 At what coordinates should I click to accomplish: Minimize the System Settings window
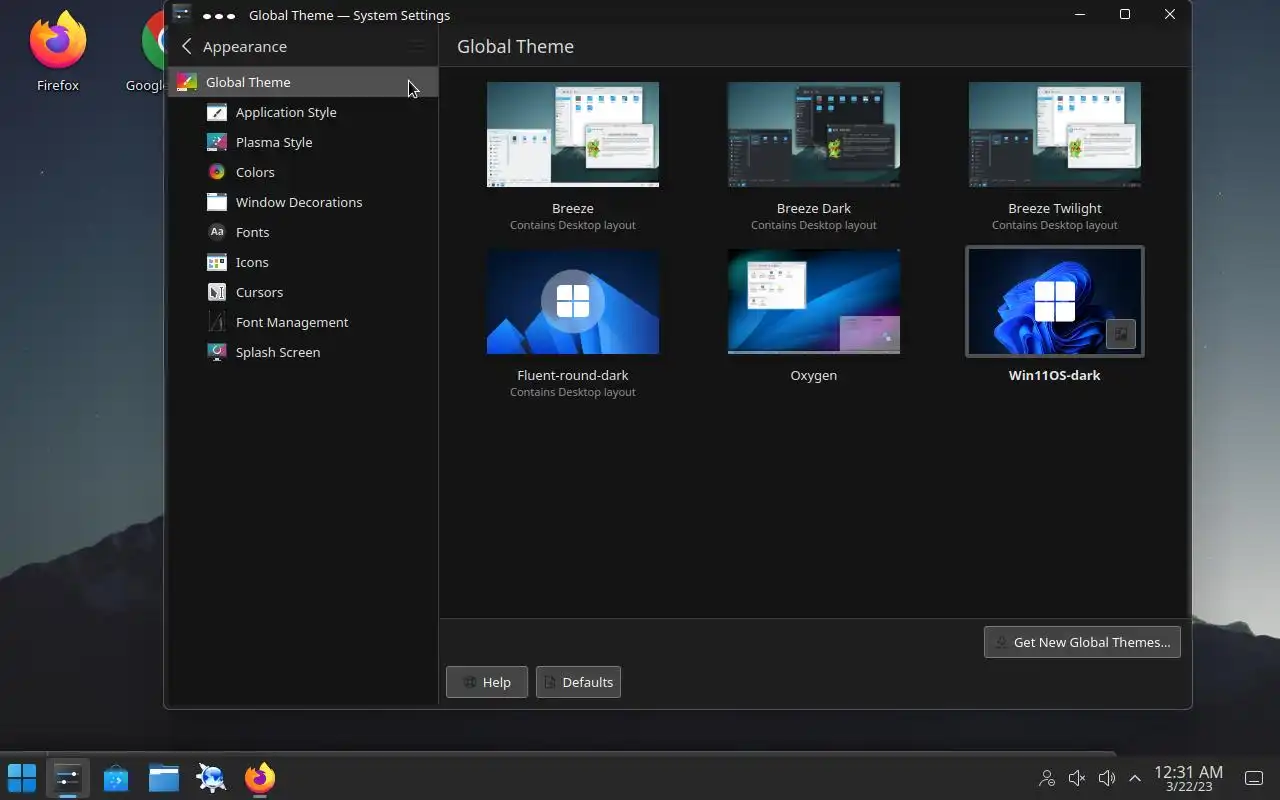click(x=1080, y=15)
